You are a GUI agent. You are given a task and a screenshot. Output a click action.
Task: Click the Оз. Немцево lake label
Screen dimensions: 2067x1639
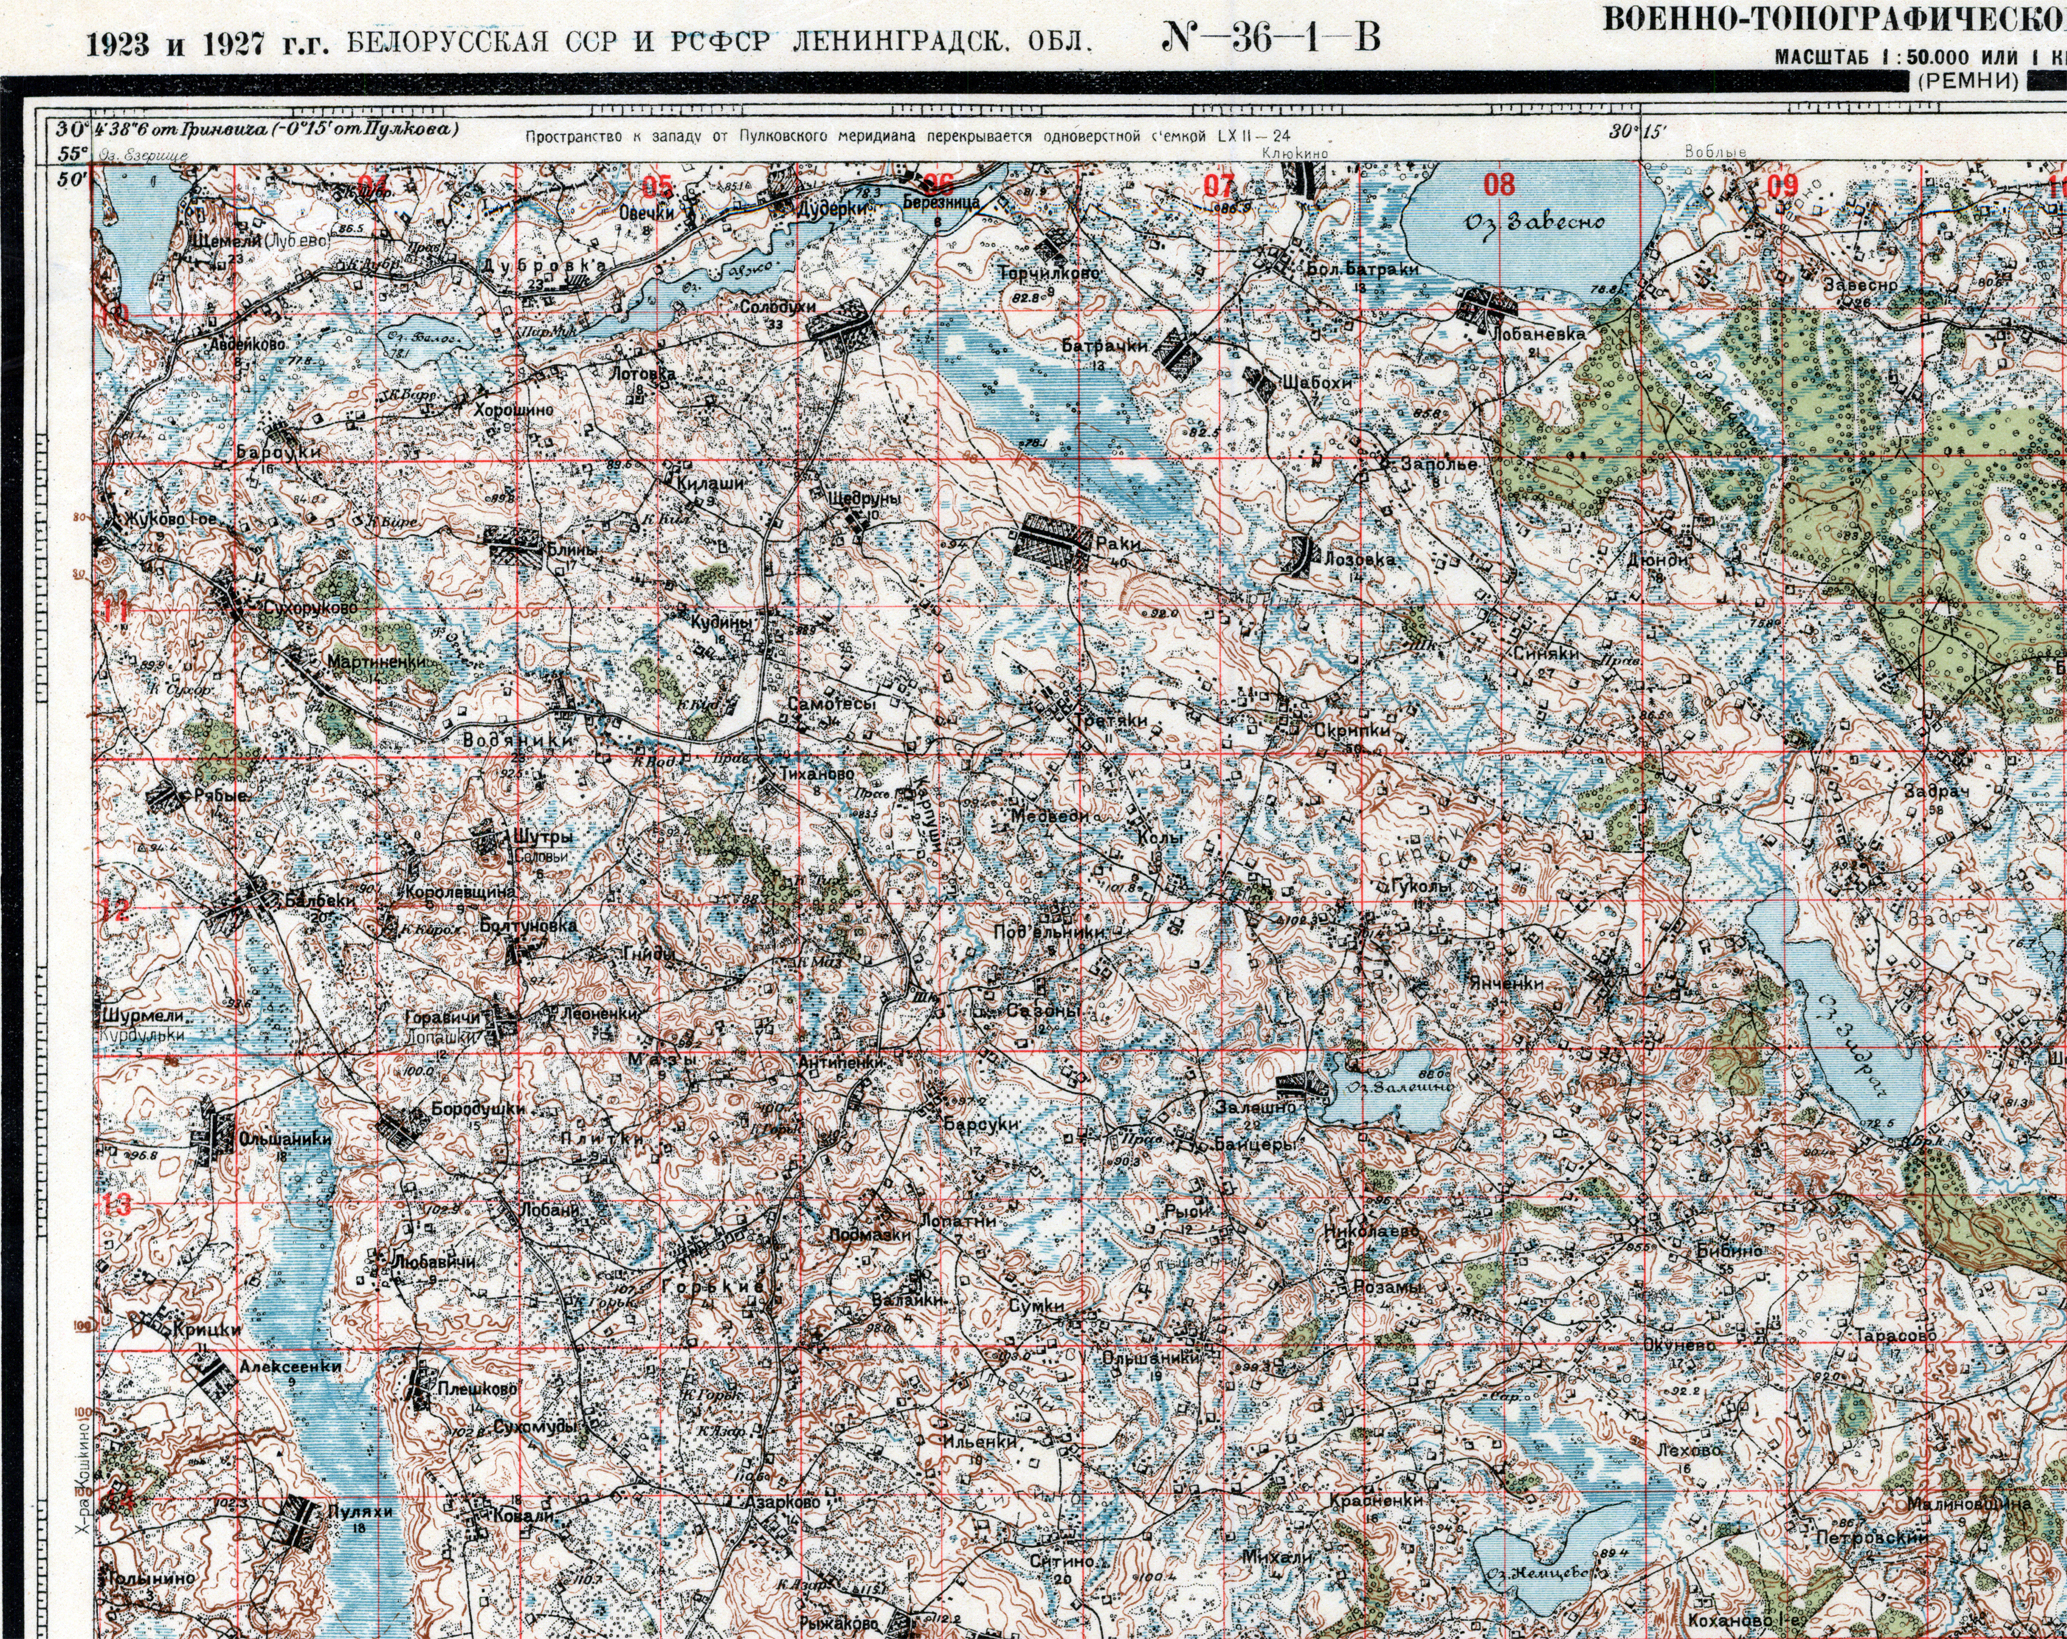click(x=1538, y=1574)
